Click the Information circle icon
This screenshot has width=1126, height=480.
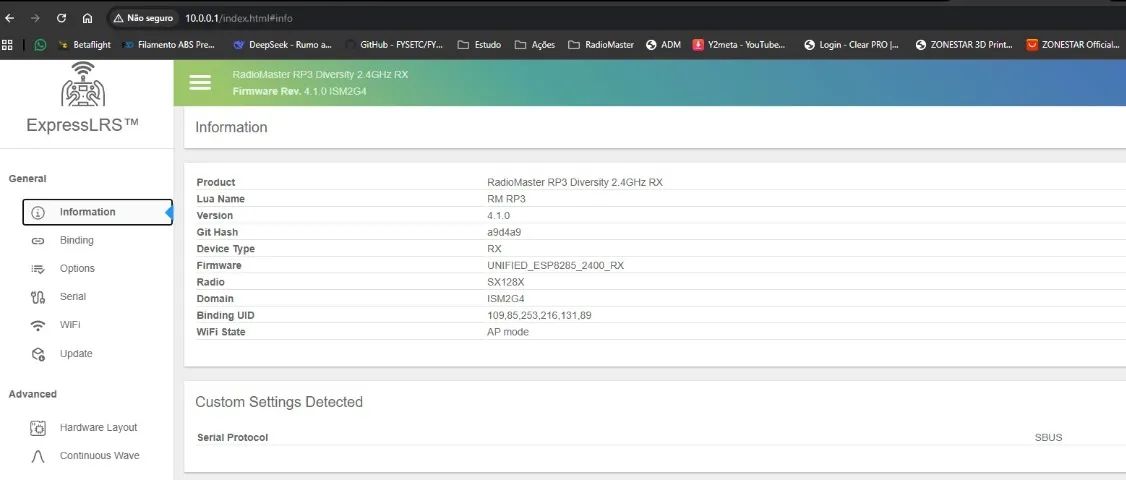click(x=38, y=213)
